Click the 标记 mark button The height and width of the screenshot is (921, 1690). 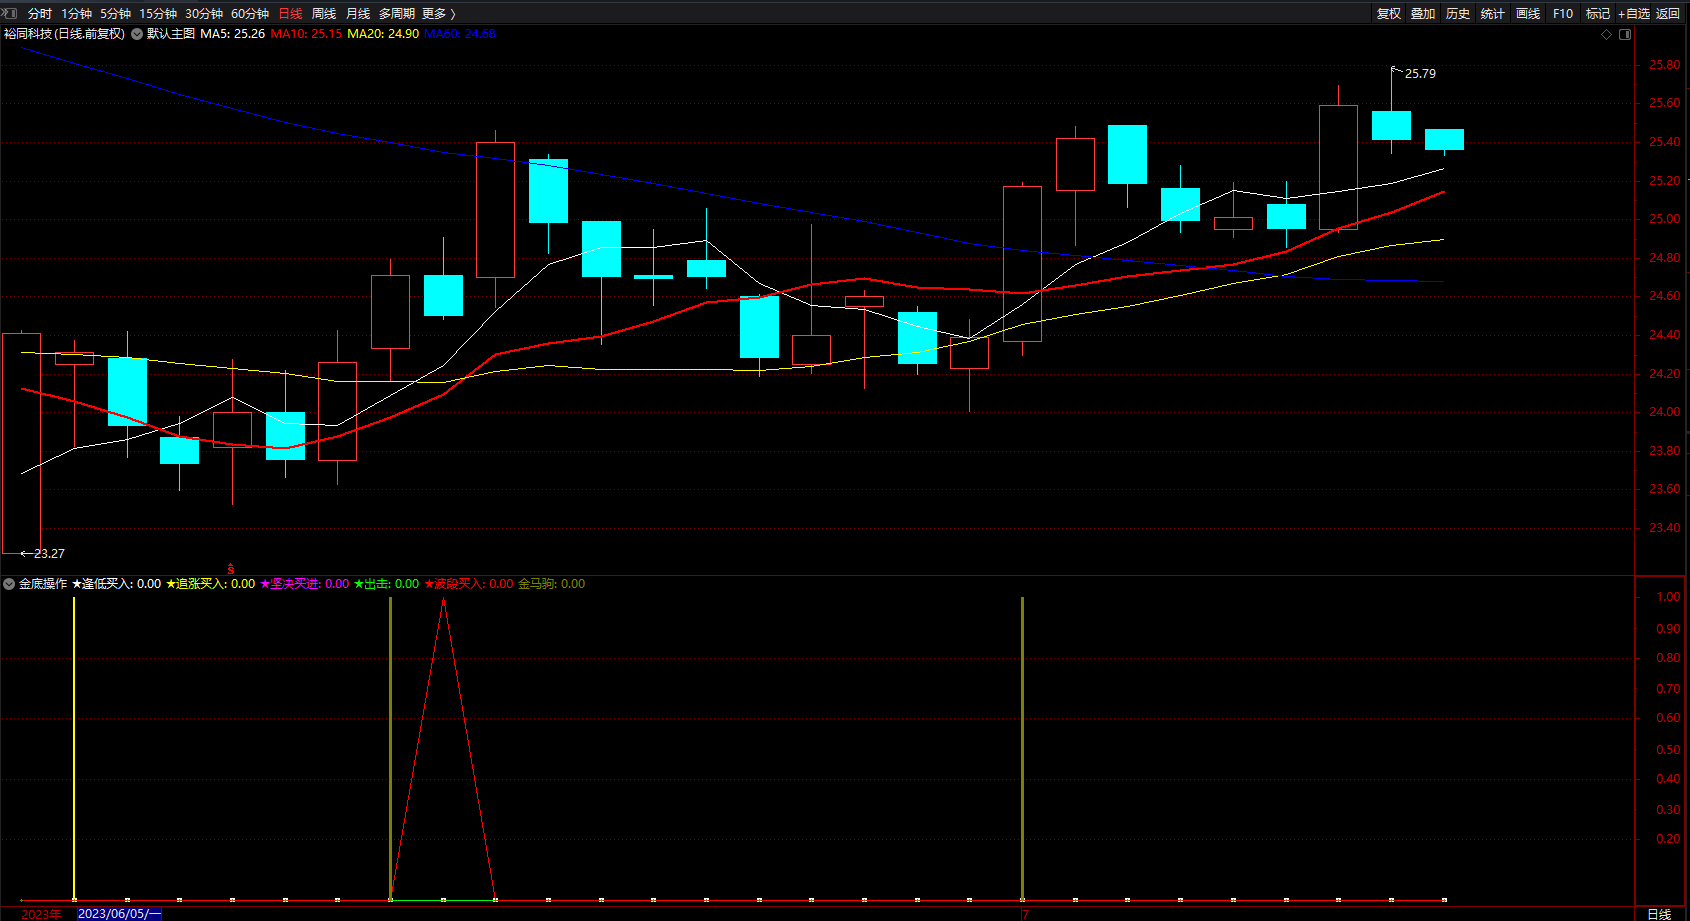click(1598, 14)
